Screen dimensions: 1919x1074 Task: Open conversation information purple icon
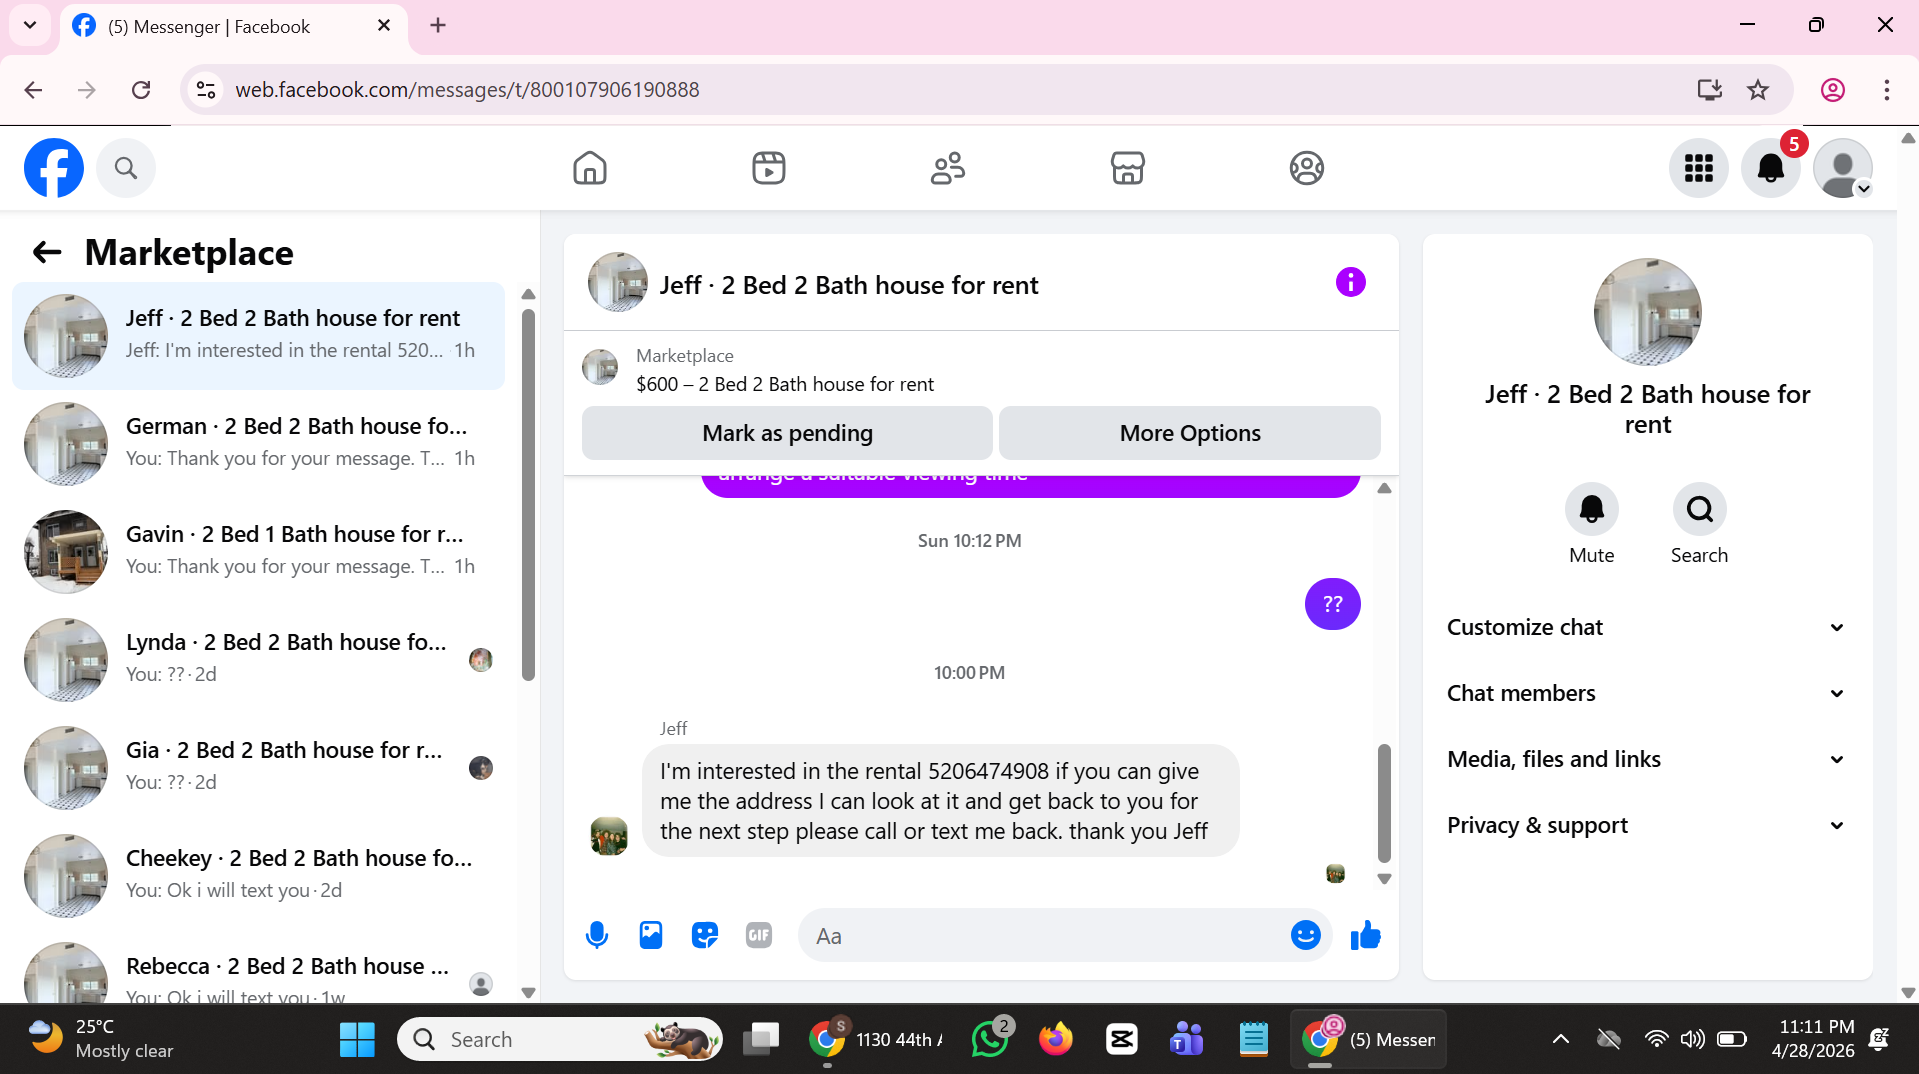tap(1350, 283)
